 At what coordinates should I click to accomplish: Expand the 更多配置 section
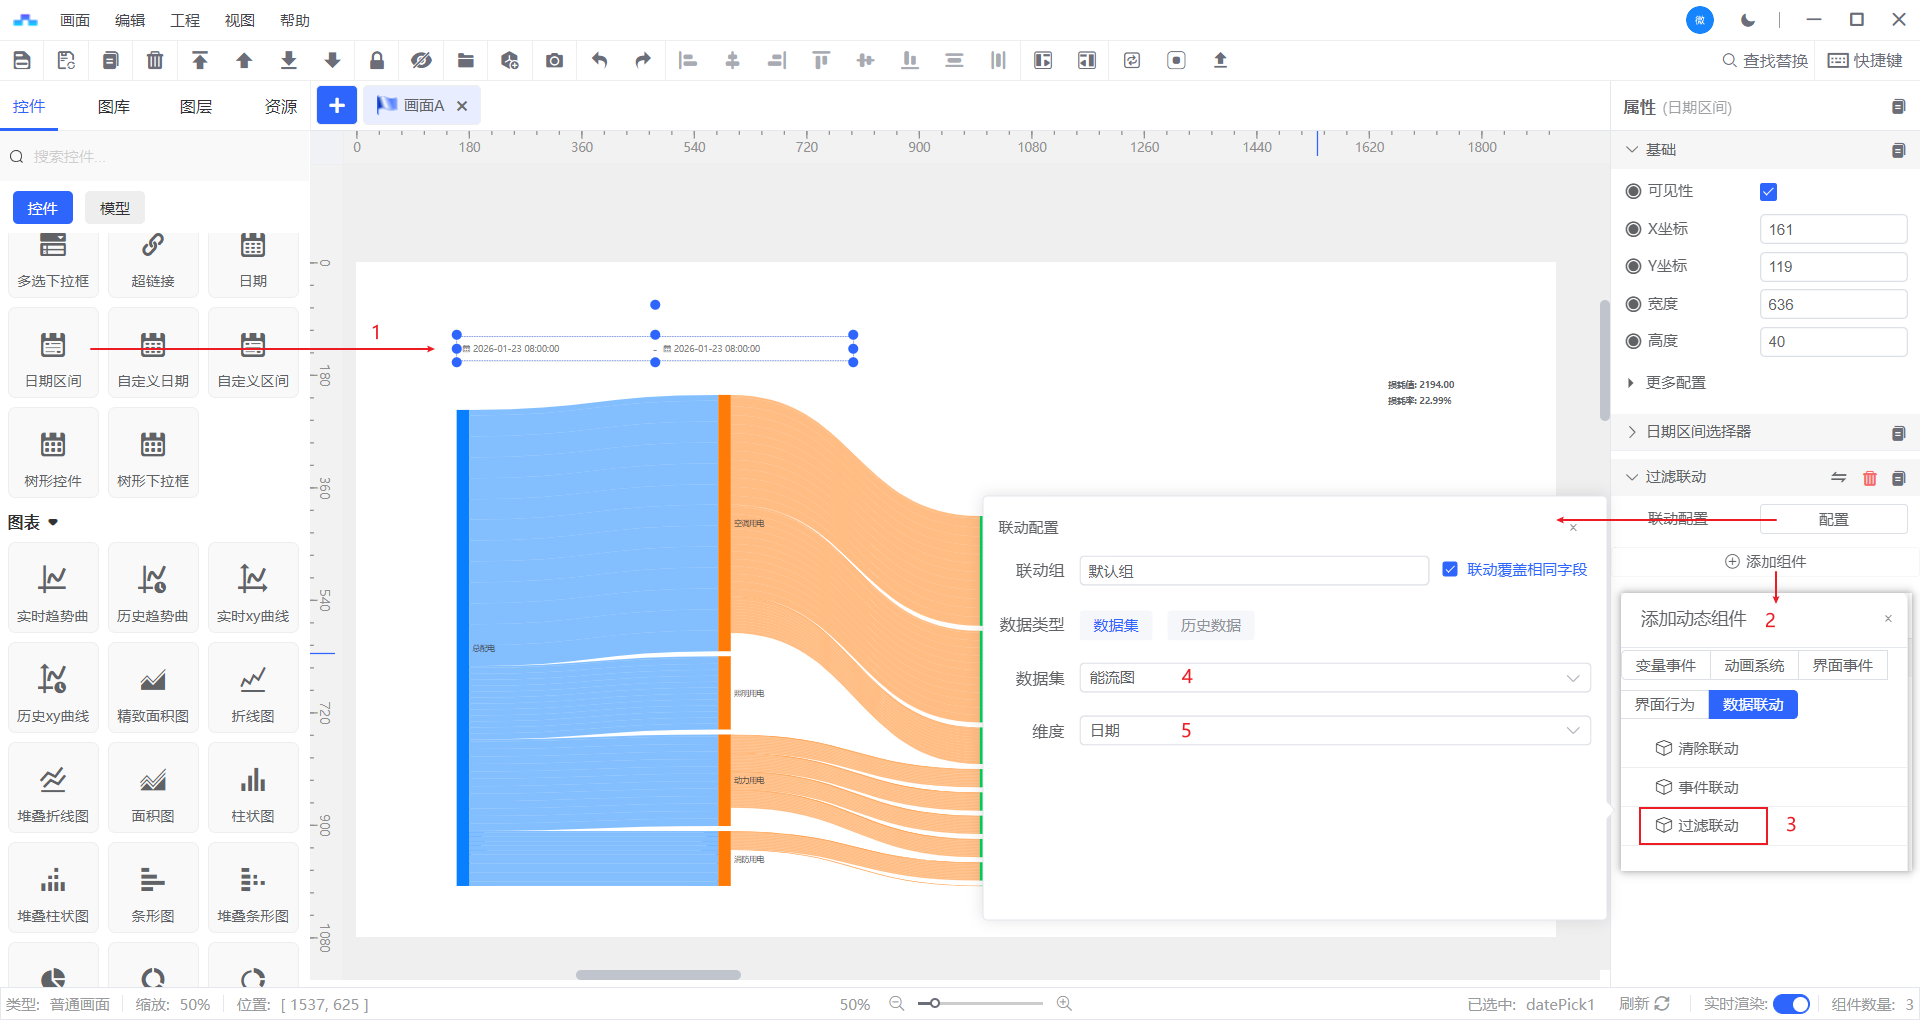click(1675, 383)
